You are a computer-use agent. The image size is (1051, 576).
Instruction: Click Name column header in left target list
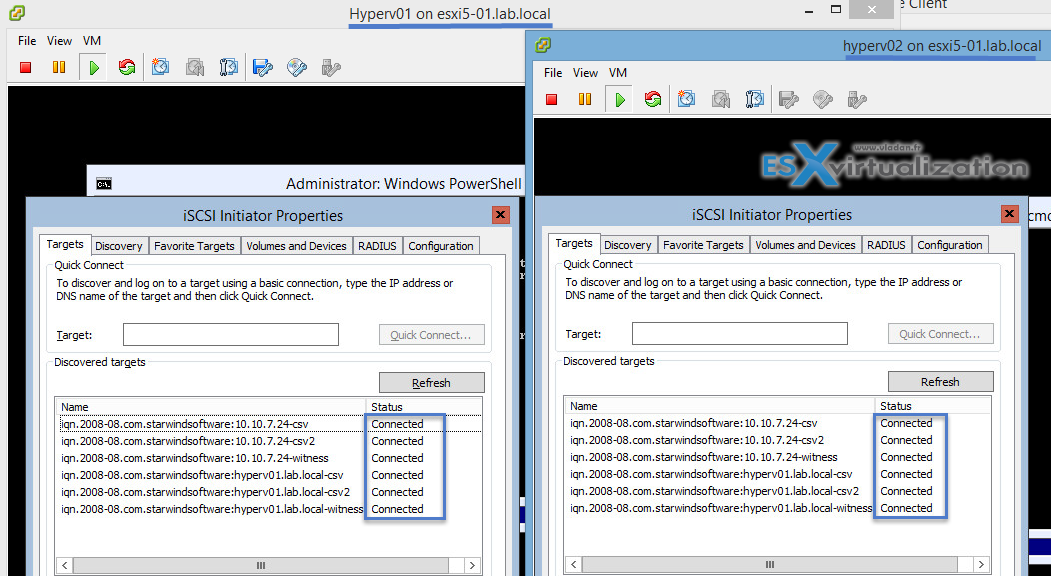tap(212, 407)
